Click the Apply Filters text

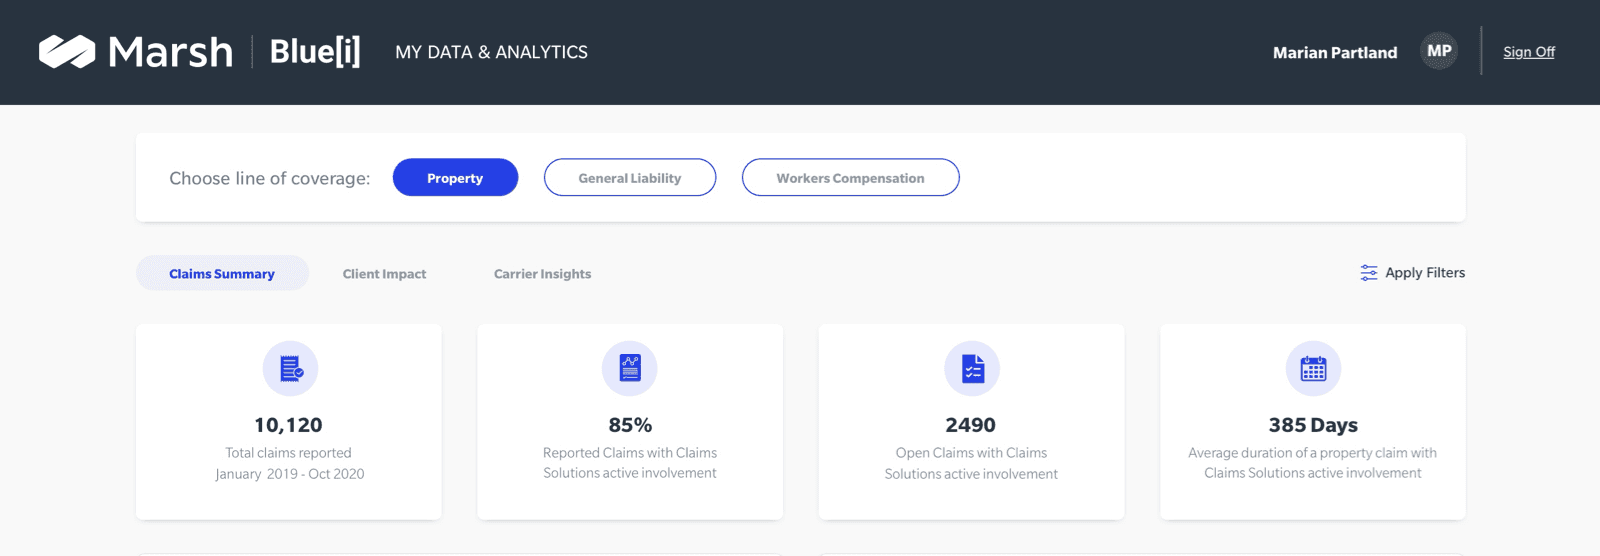pos(1425,272)
